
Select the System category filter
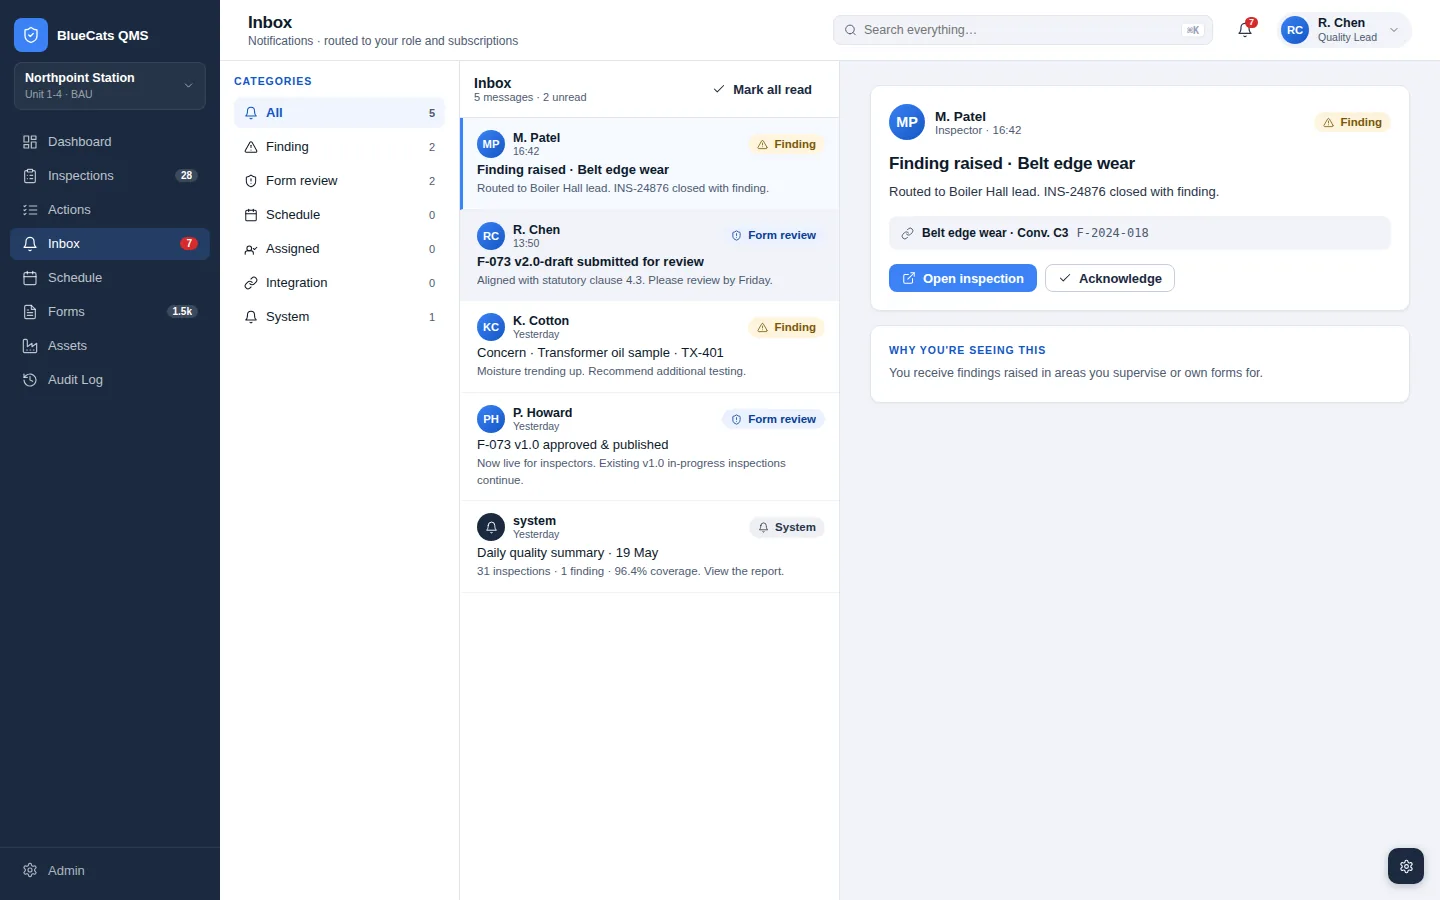[x=339, y=317]
